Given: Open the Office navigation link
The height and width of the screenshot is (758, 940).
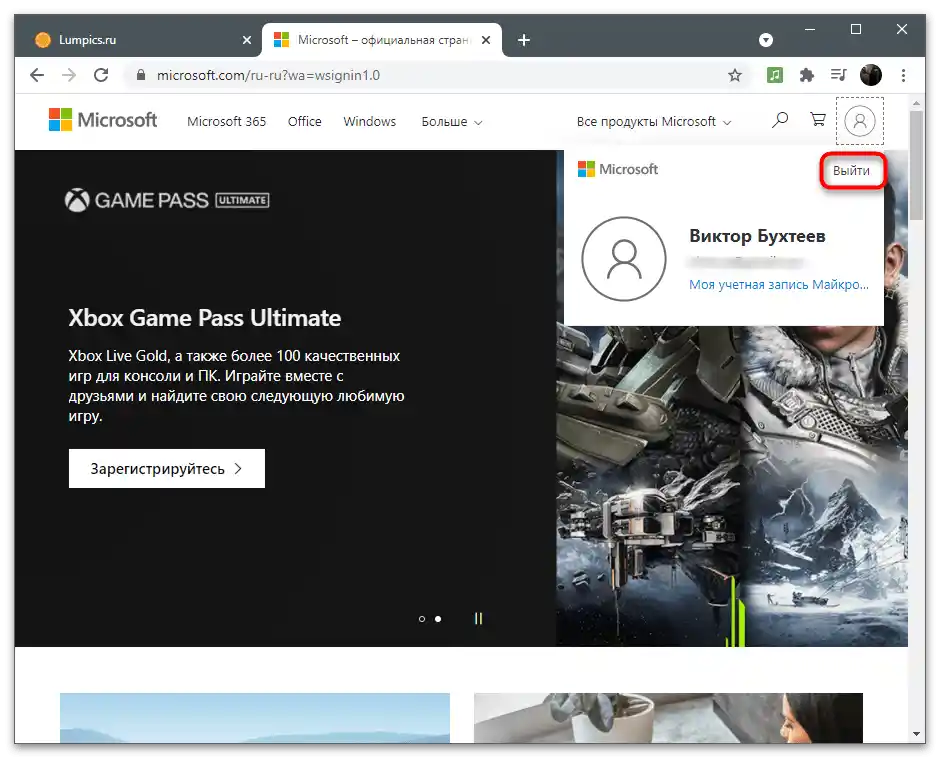Looking at the screenshot, I should [x=305, y=122].
